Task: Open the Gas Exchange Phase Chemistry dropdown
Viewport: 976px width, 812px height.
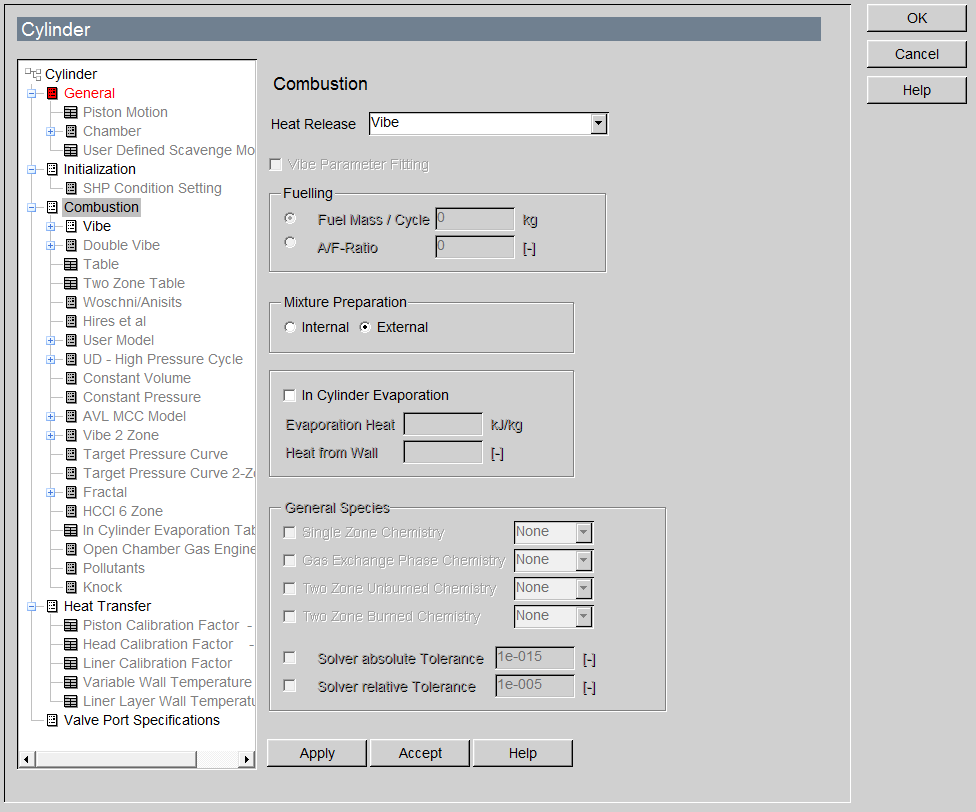Action: click(583, 561)
